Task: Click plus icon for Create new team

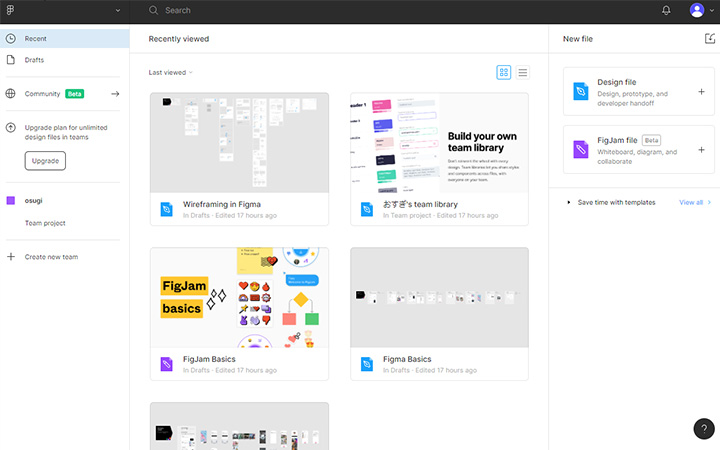Action: click(11, 257)
